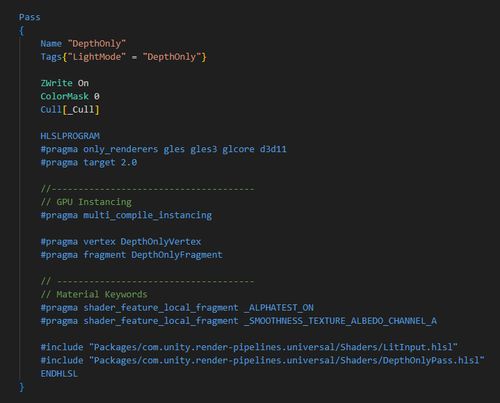
Task: Click the opening brace below Pass
Action: (x=21, y=31)
